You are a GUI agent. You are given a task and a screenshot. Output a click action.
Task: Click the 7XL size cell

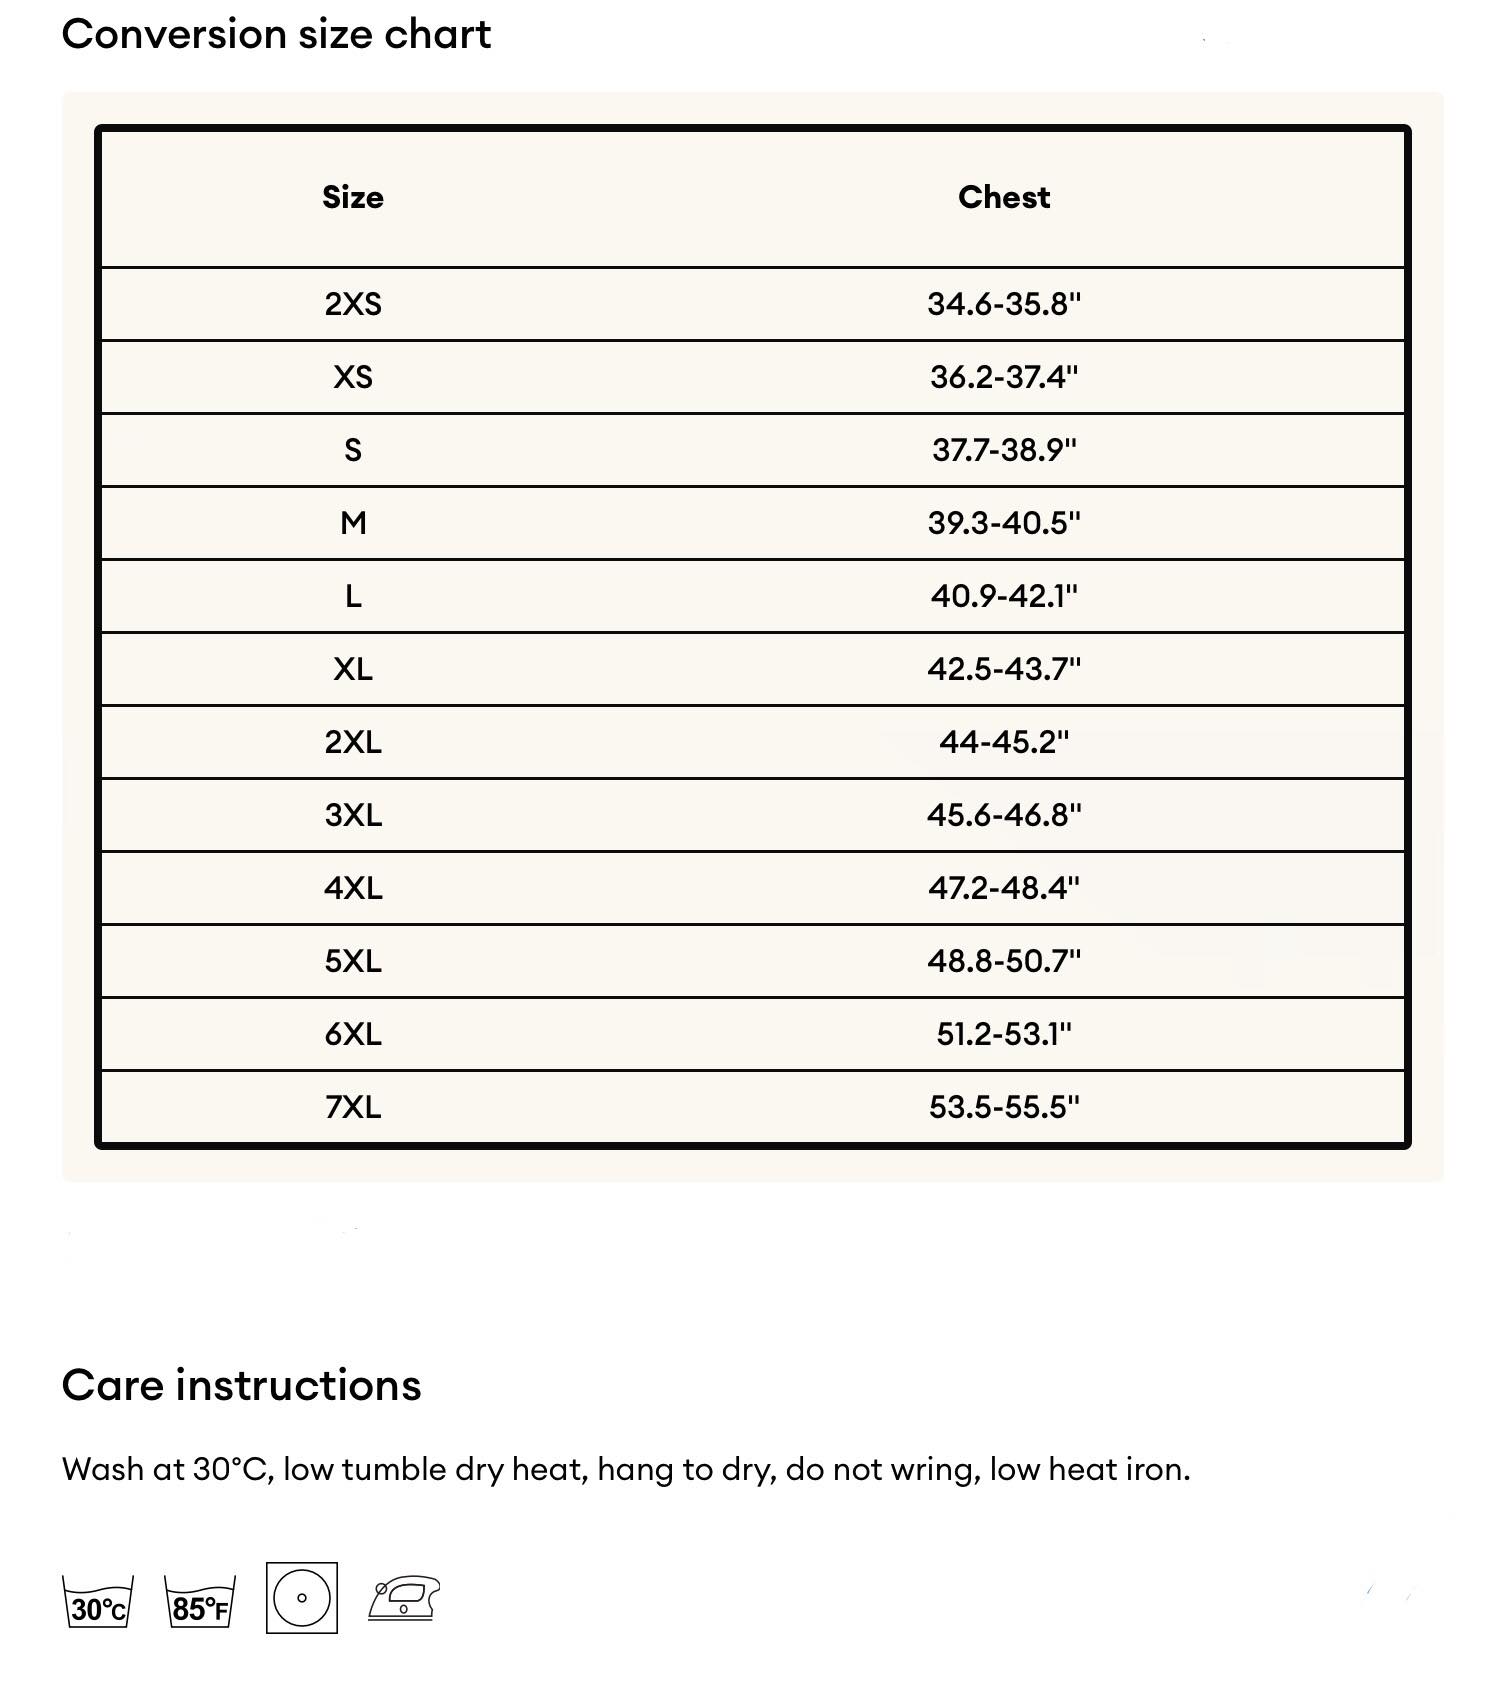353,1107
